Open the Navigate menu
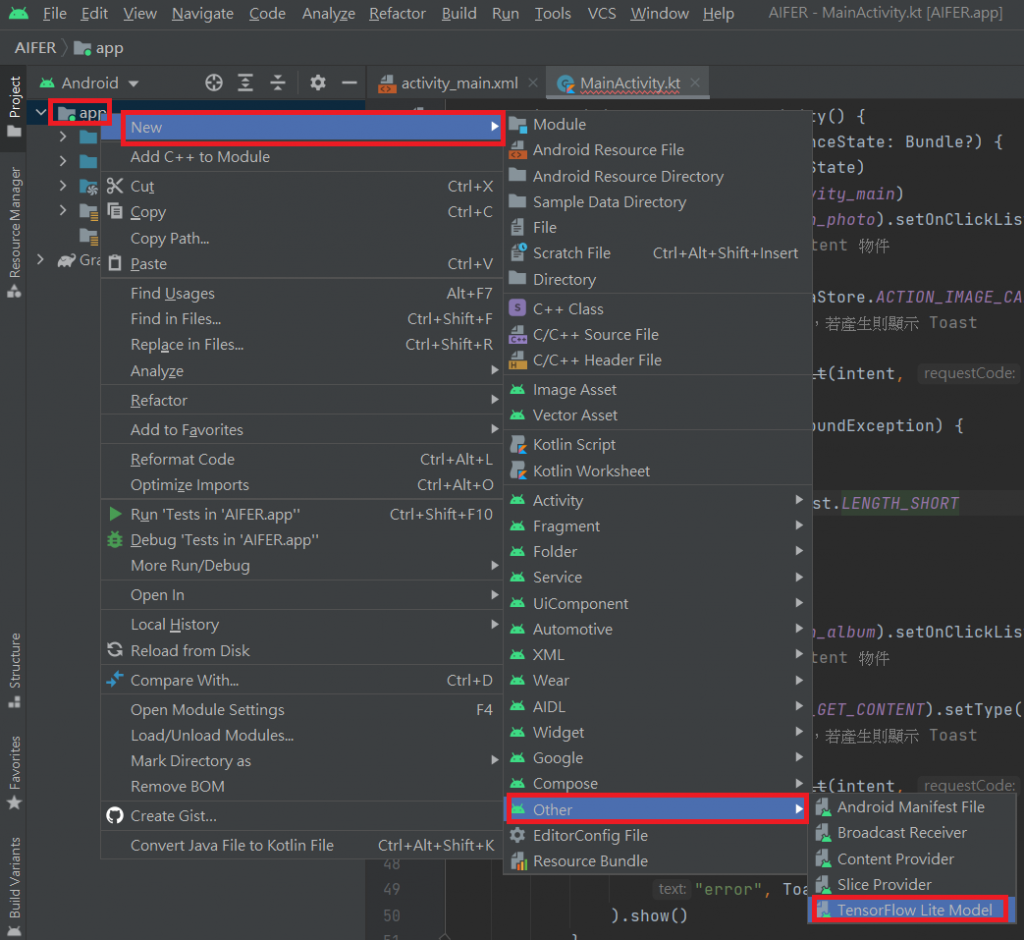 [x=202, y=14]
